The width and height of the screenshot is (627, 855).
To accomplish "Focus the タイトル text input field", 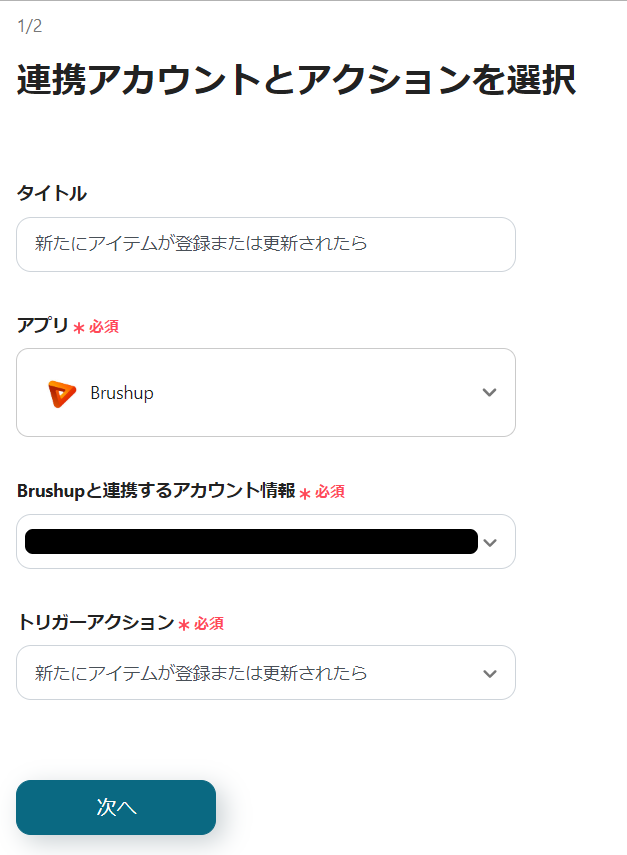I will point(265,244).
